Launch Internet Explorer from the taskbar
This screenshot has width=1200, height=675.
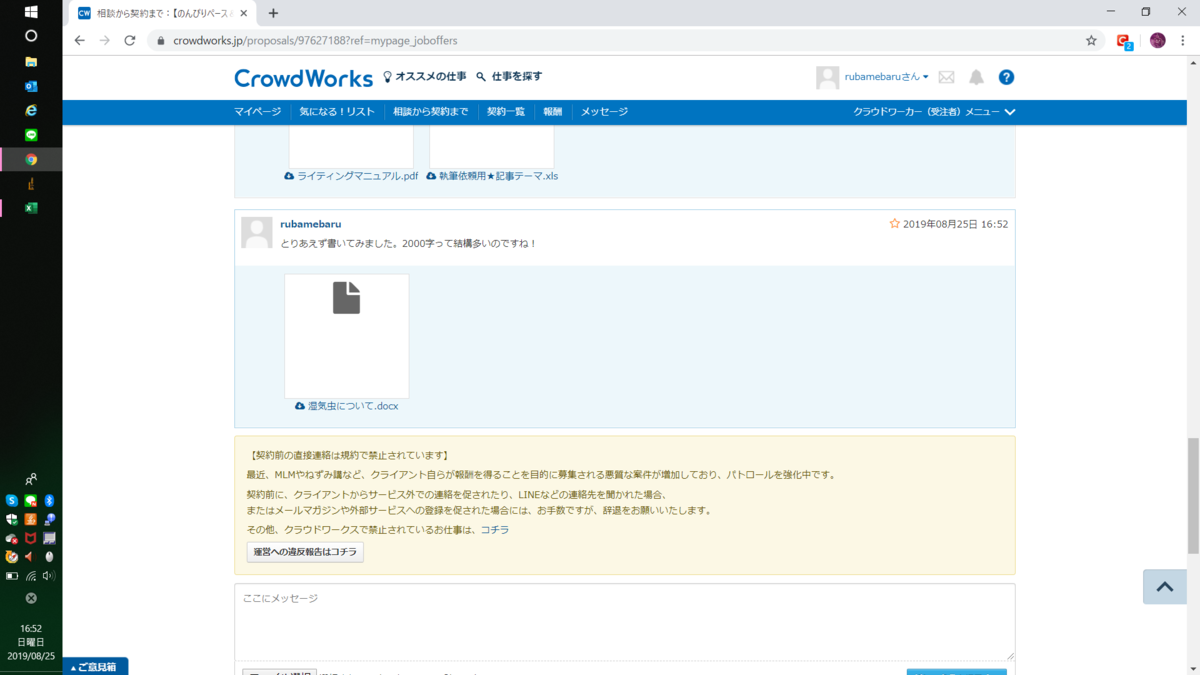[x=31, y=110]
